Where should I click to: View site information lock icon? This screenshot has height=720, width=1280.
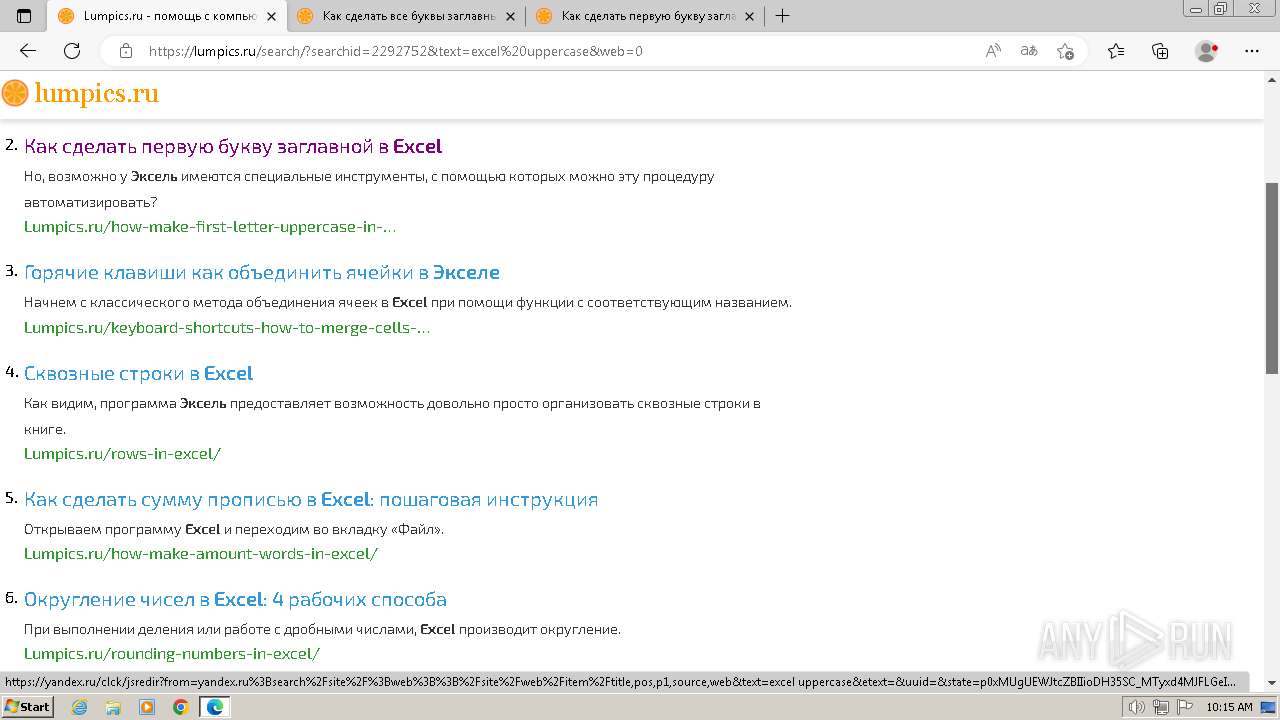point(126,51)
